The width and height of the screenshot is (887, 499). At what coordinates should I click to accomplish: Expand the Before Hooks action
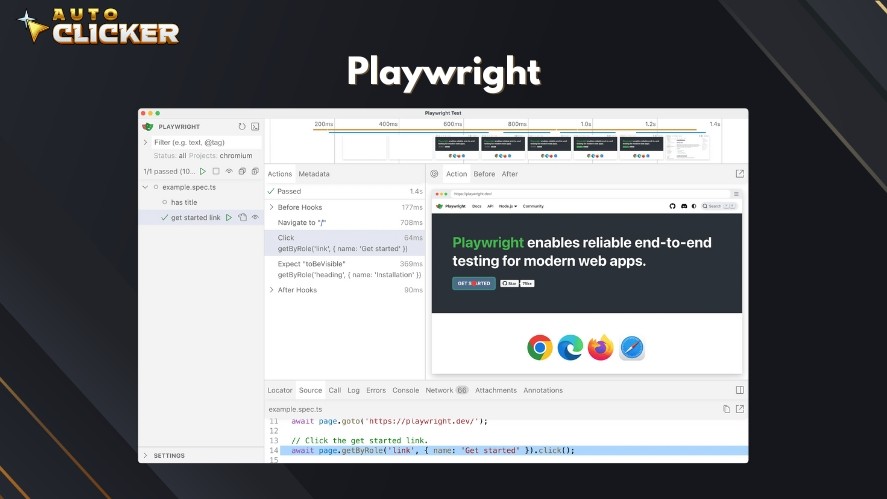(x=272, y=208)
